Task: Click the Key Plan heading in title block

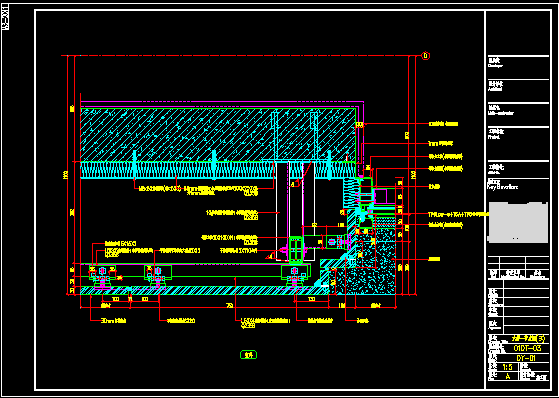Action: pos(502,185)
